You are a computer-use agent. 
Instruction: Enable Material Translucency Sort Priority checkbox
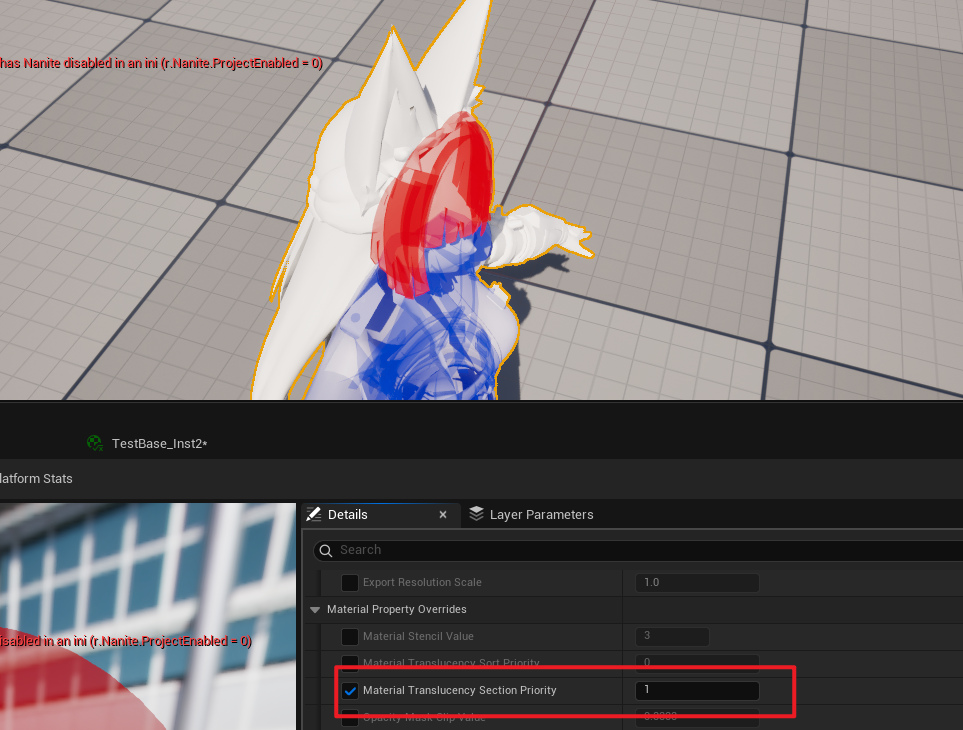350,663
